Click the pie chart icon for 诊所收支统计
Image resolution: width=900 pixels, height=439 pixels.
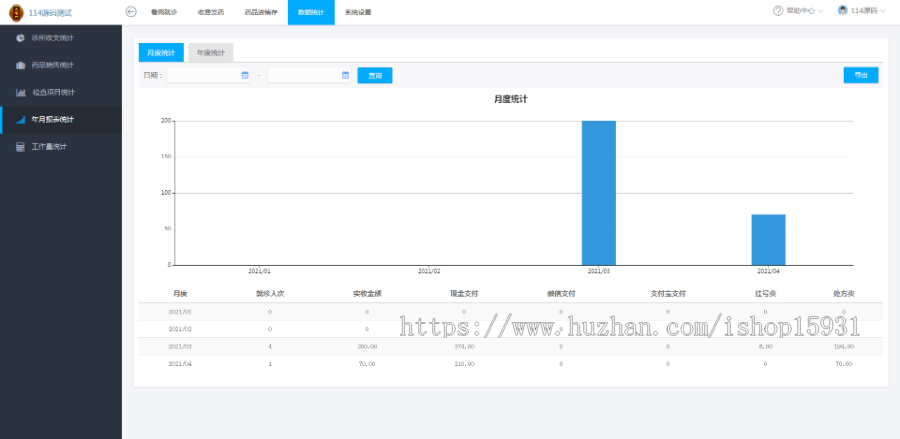point(20,38)
